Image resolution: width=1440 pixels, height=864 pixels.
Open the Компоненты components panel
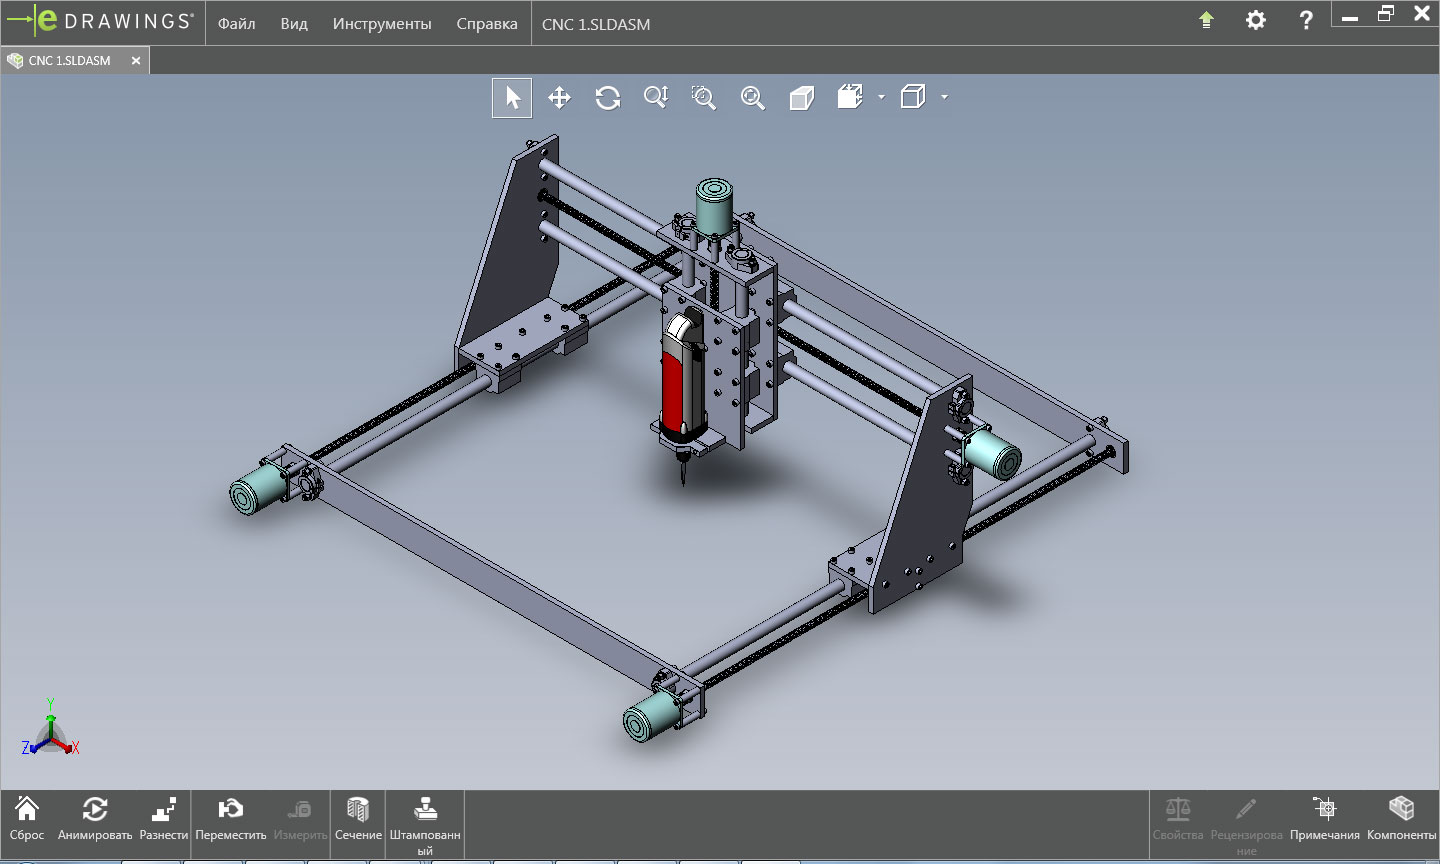1401,820
